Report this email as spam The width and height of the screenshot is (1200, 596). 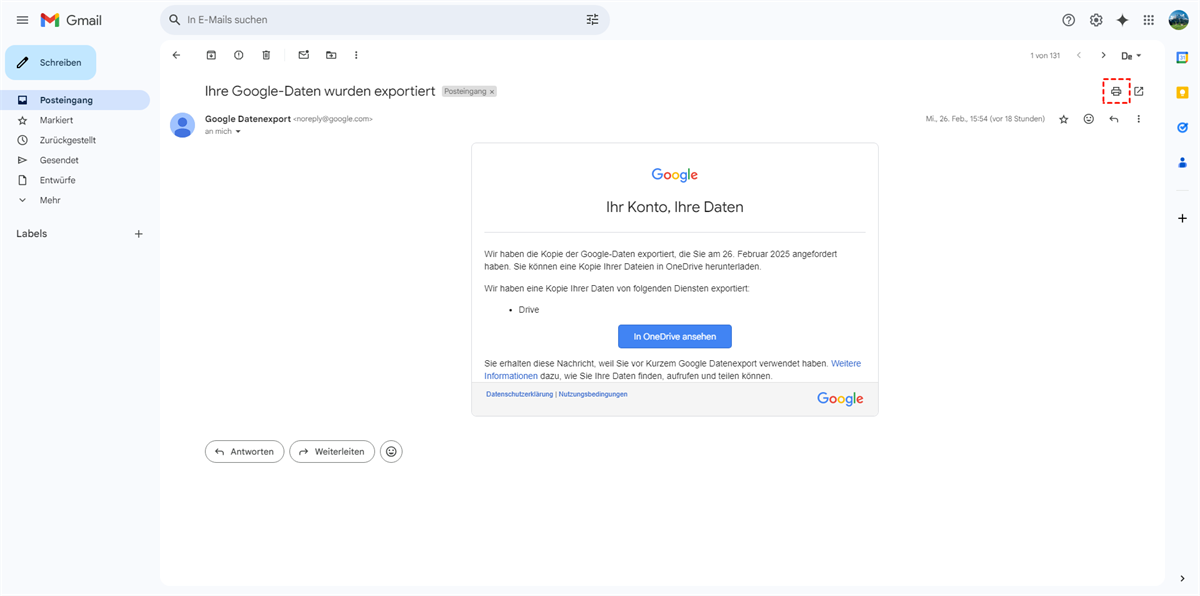click(x=238, y=55)
